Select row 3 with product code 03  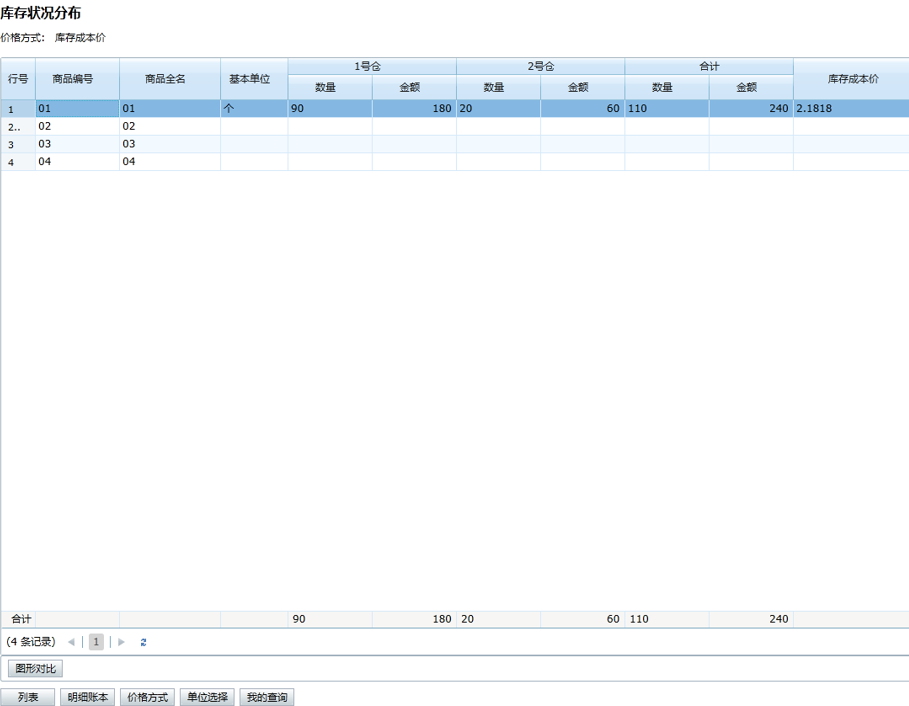coord(77,144)
